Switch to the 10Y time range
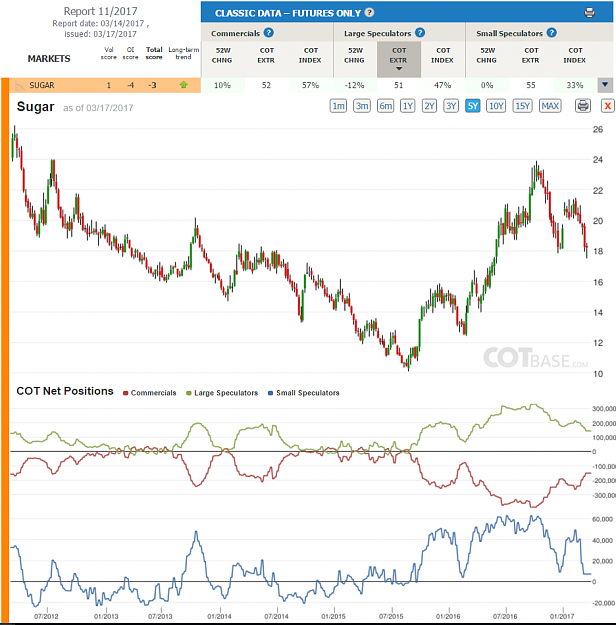The width and height of the screenshot is (616, 625). pyautogui.click(x=496, y=106)
